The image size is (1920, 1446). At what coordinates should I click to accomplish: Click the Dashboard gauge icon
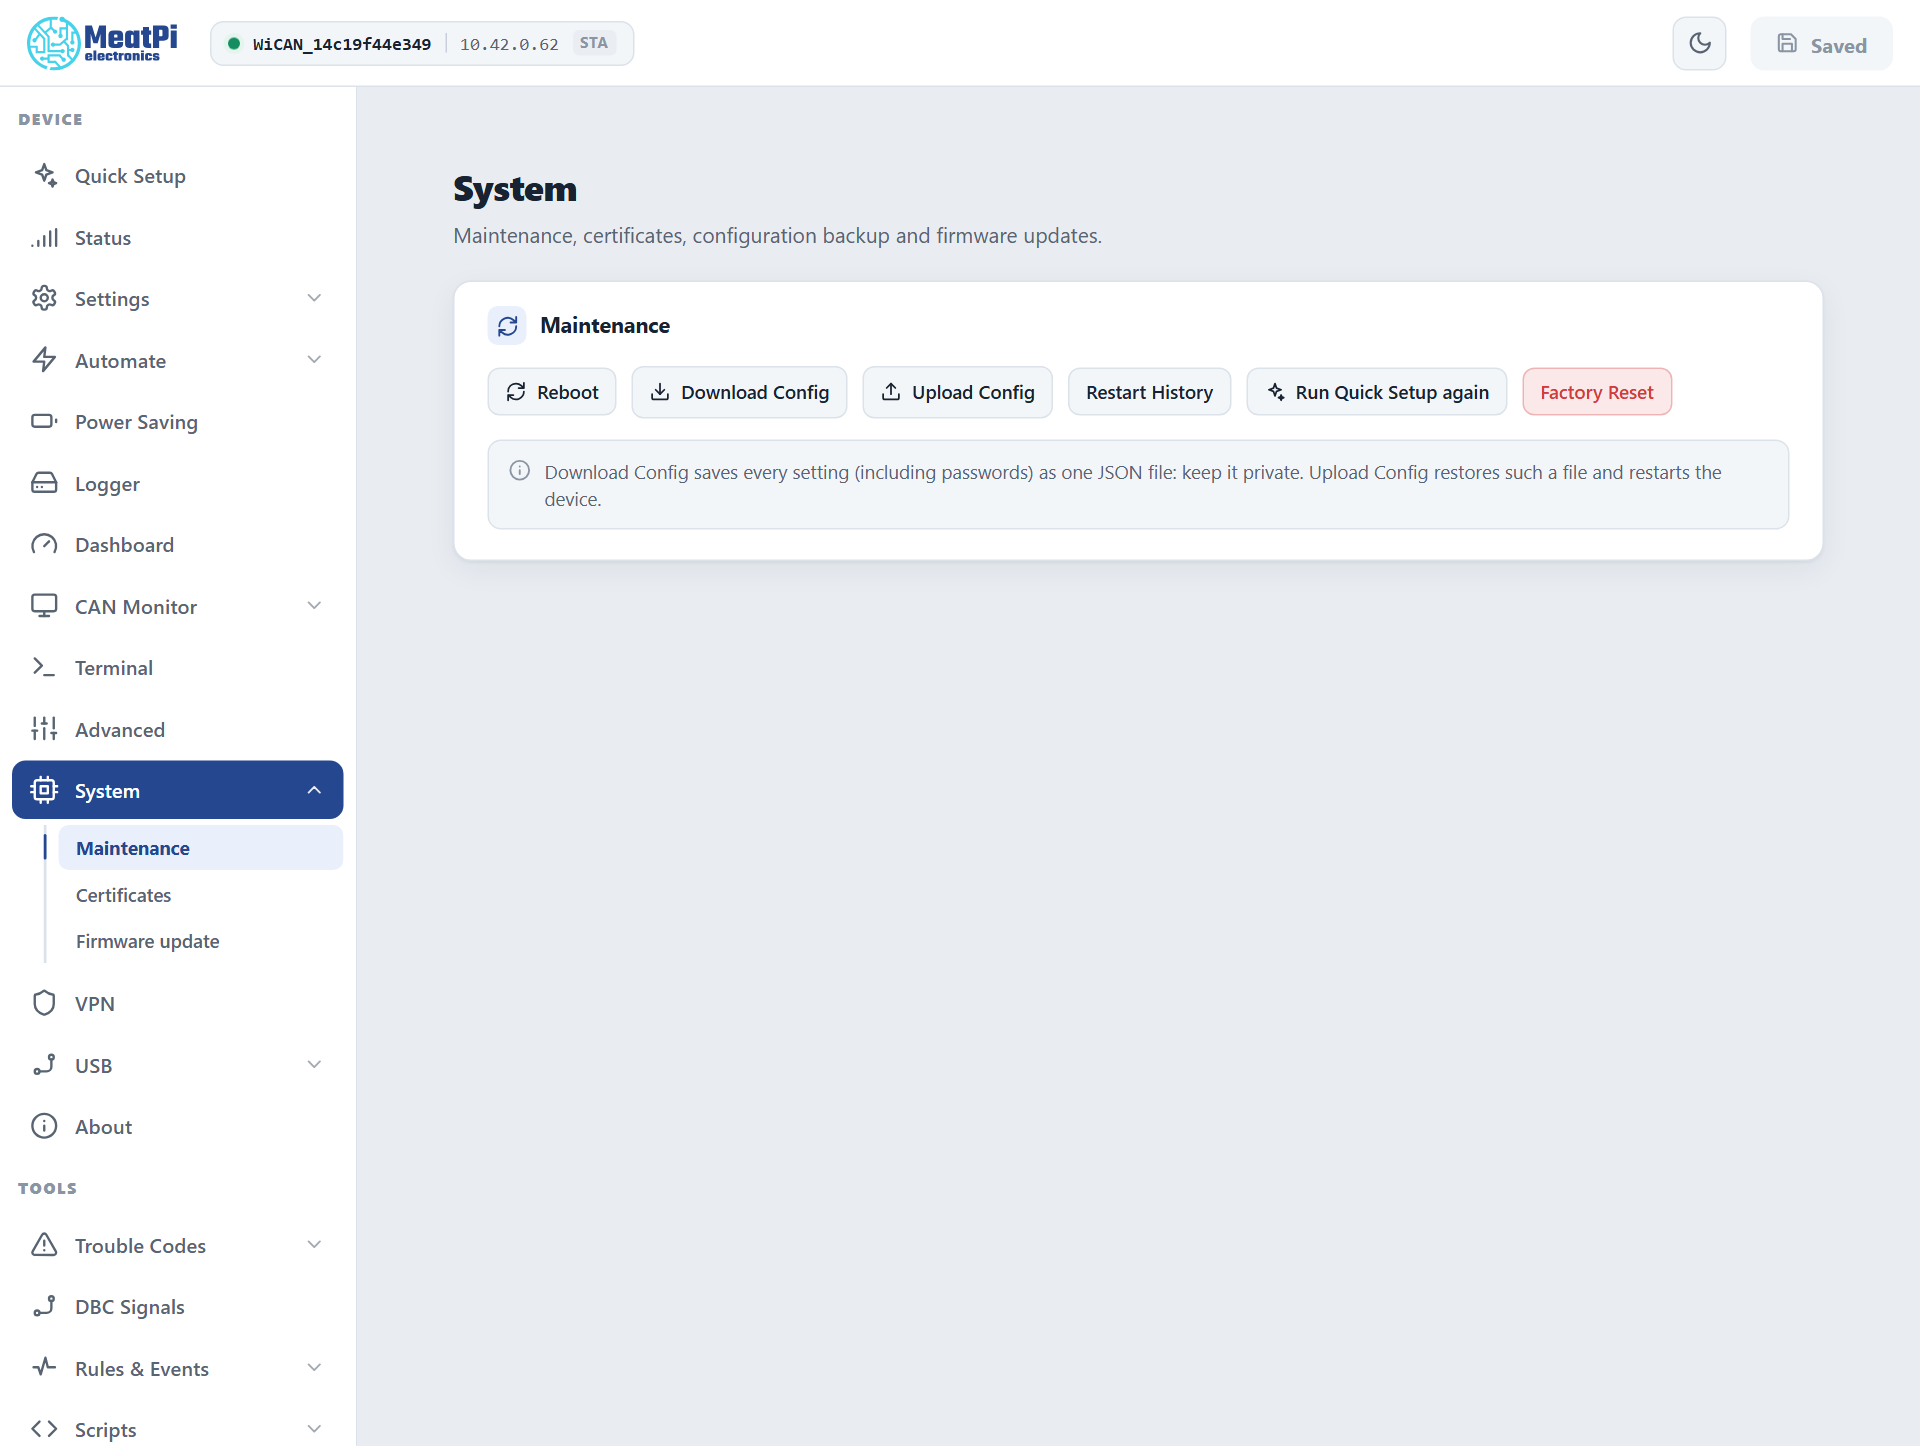coord(45,544)
